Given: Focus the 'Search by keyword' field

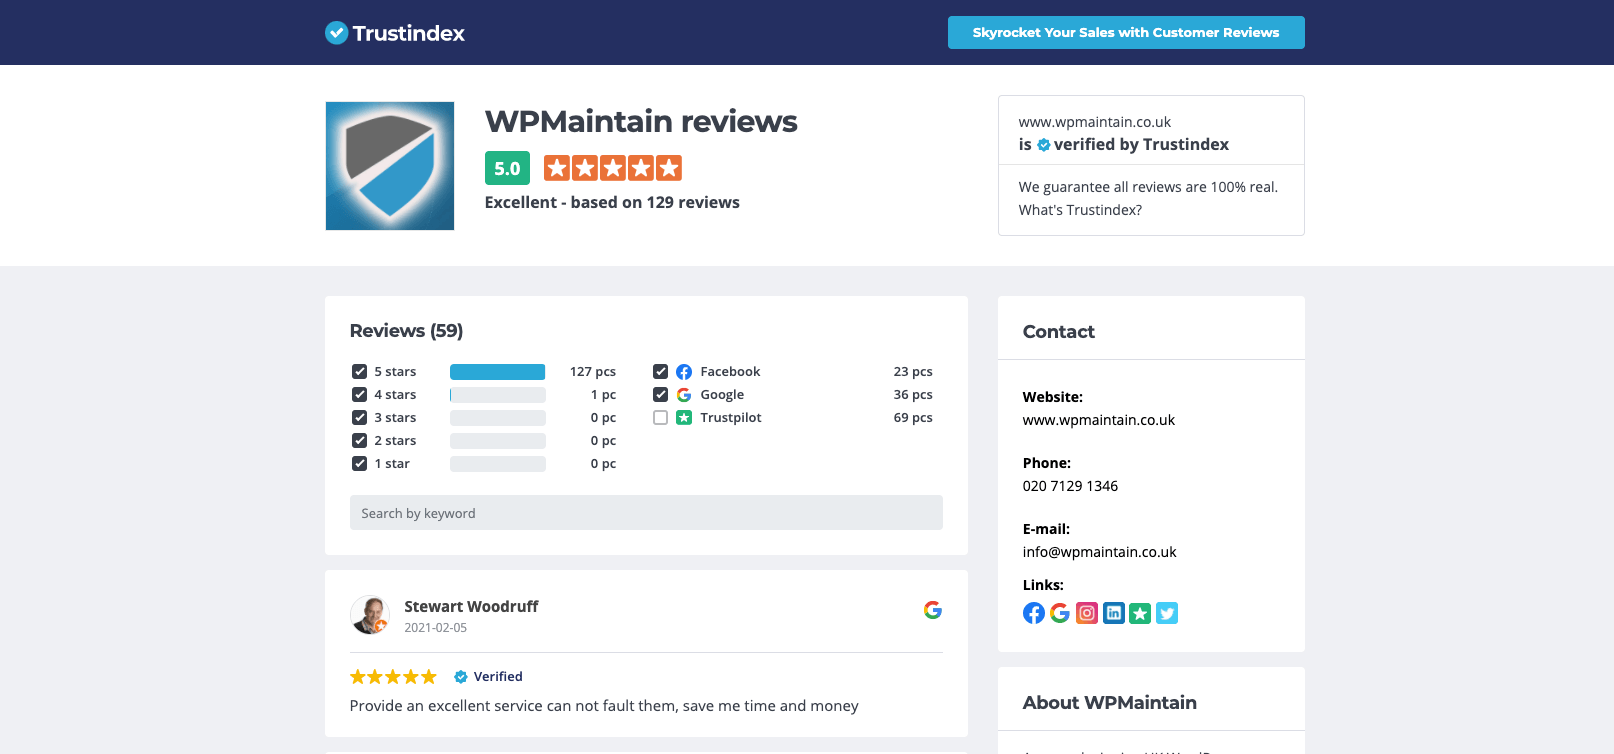Looking at the screenshot, I should [646, 513].
